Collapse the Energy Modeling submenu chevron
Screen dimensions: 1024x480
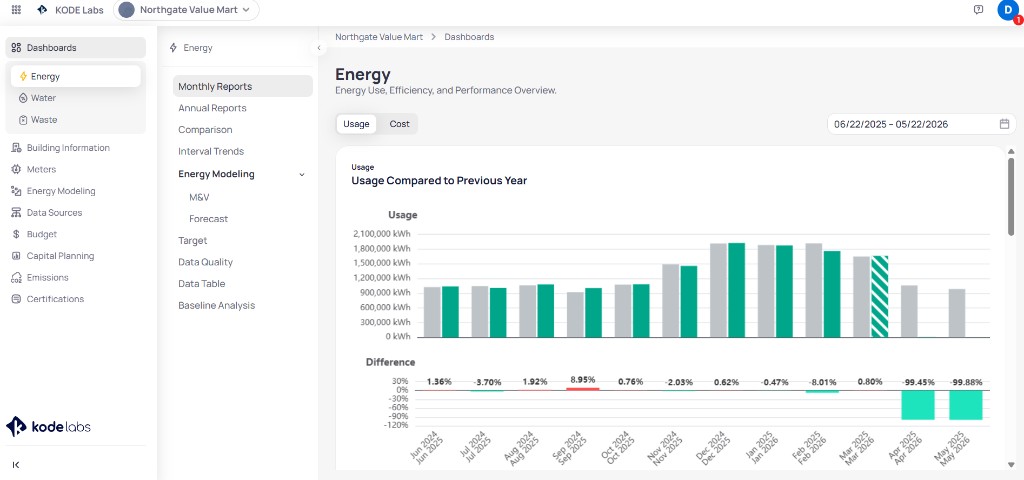point(302,174)
